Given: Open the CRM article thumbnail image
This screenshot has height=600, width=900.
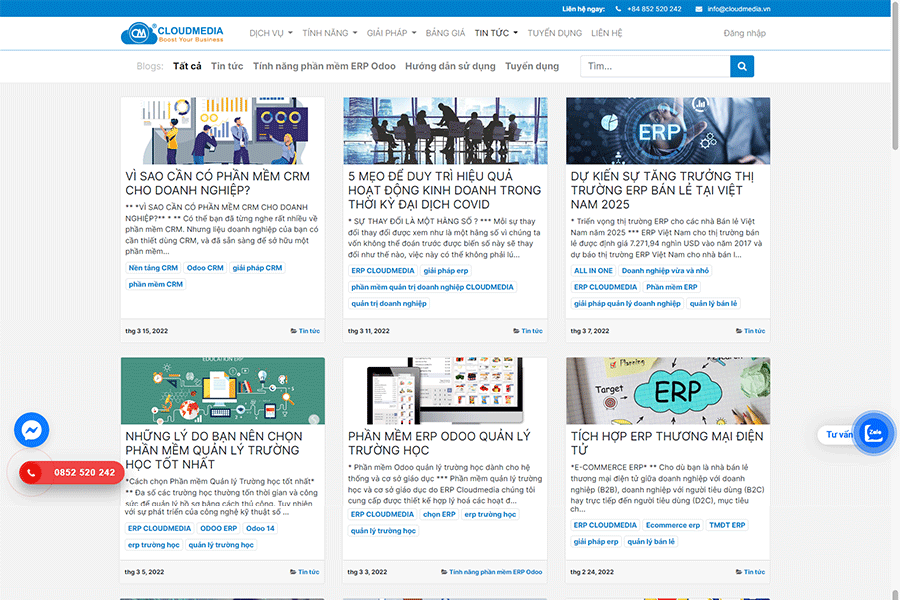Looking at the screenshot, I should click(x=223, y=131).
